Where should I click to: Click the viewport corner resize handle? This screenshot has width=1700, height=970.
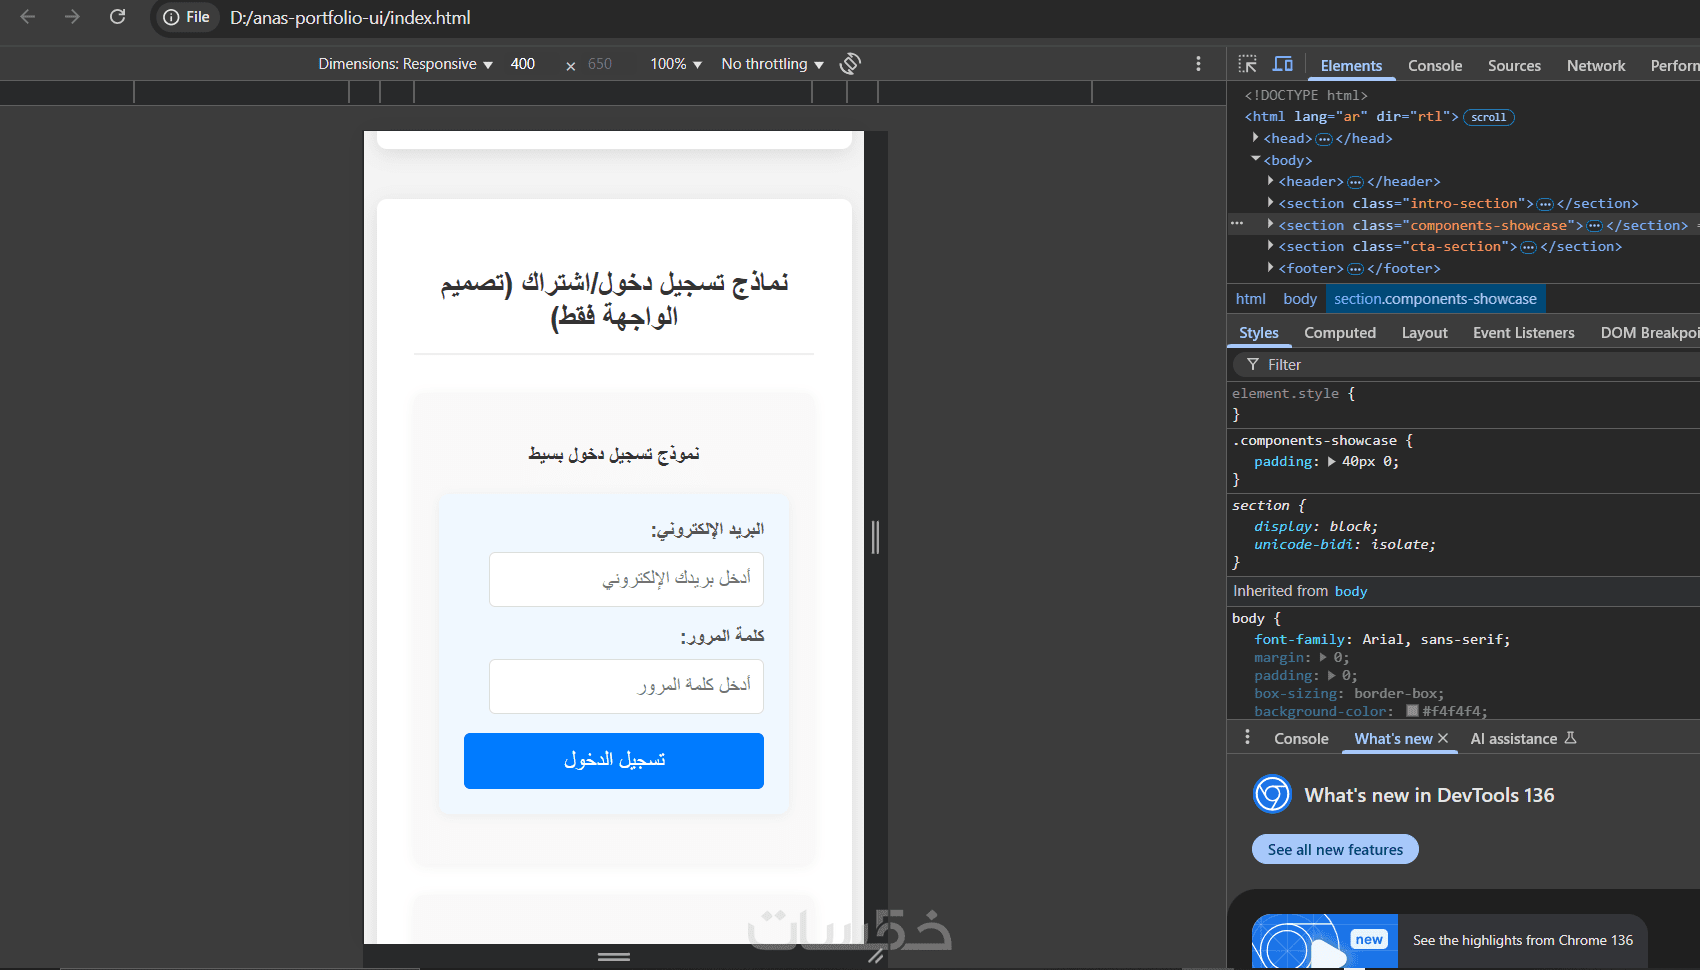(x=877, y=957)
